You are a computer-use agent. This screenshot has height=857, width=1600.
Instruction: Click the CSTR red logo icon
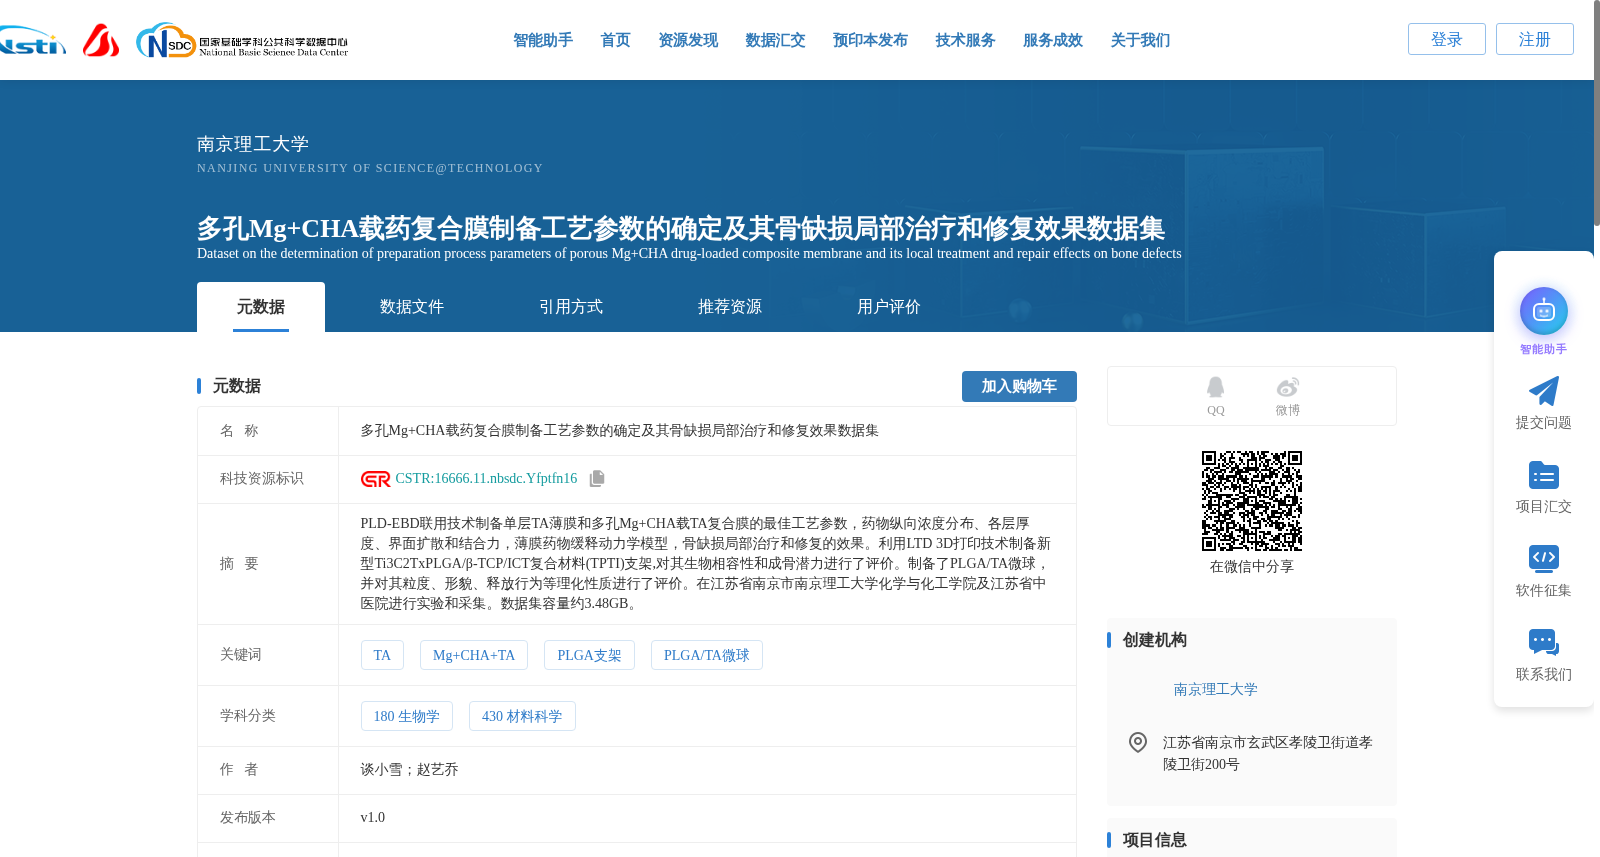coord(375,479)
